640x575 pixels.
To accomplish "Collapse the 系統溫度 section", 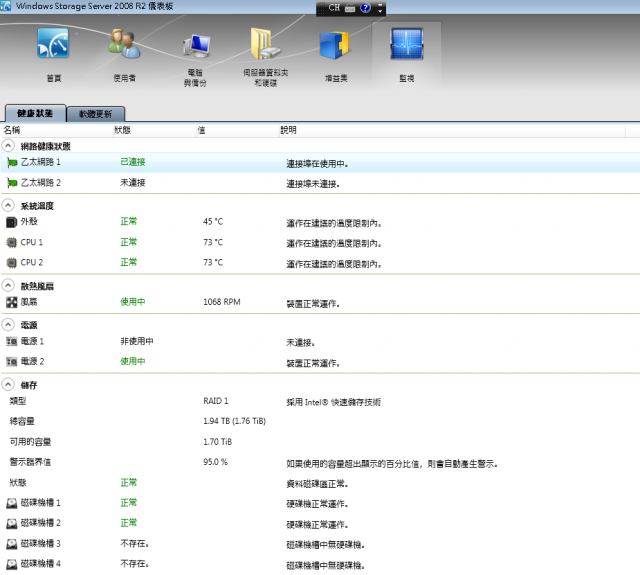I will 8,205.
